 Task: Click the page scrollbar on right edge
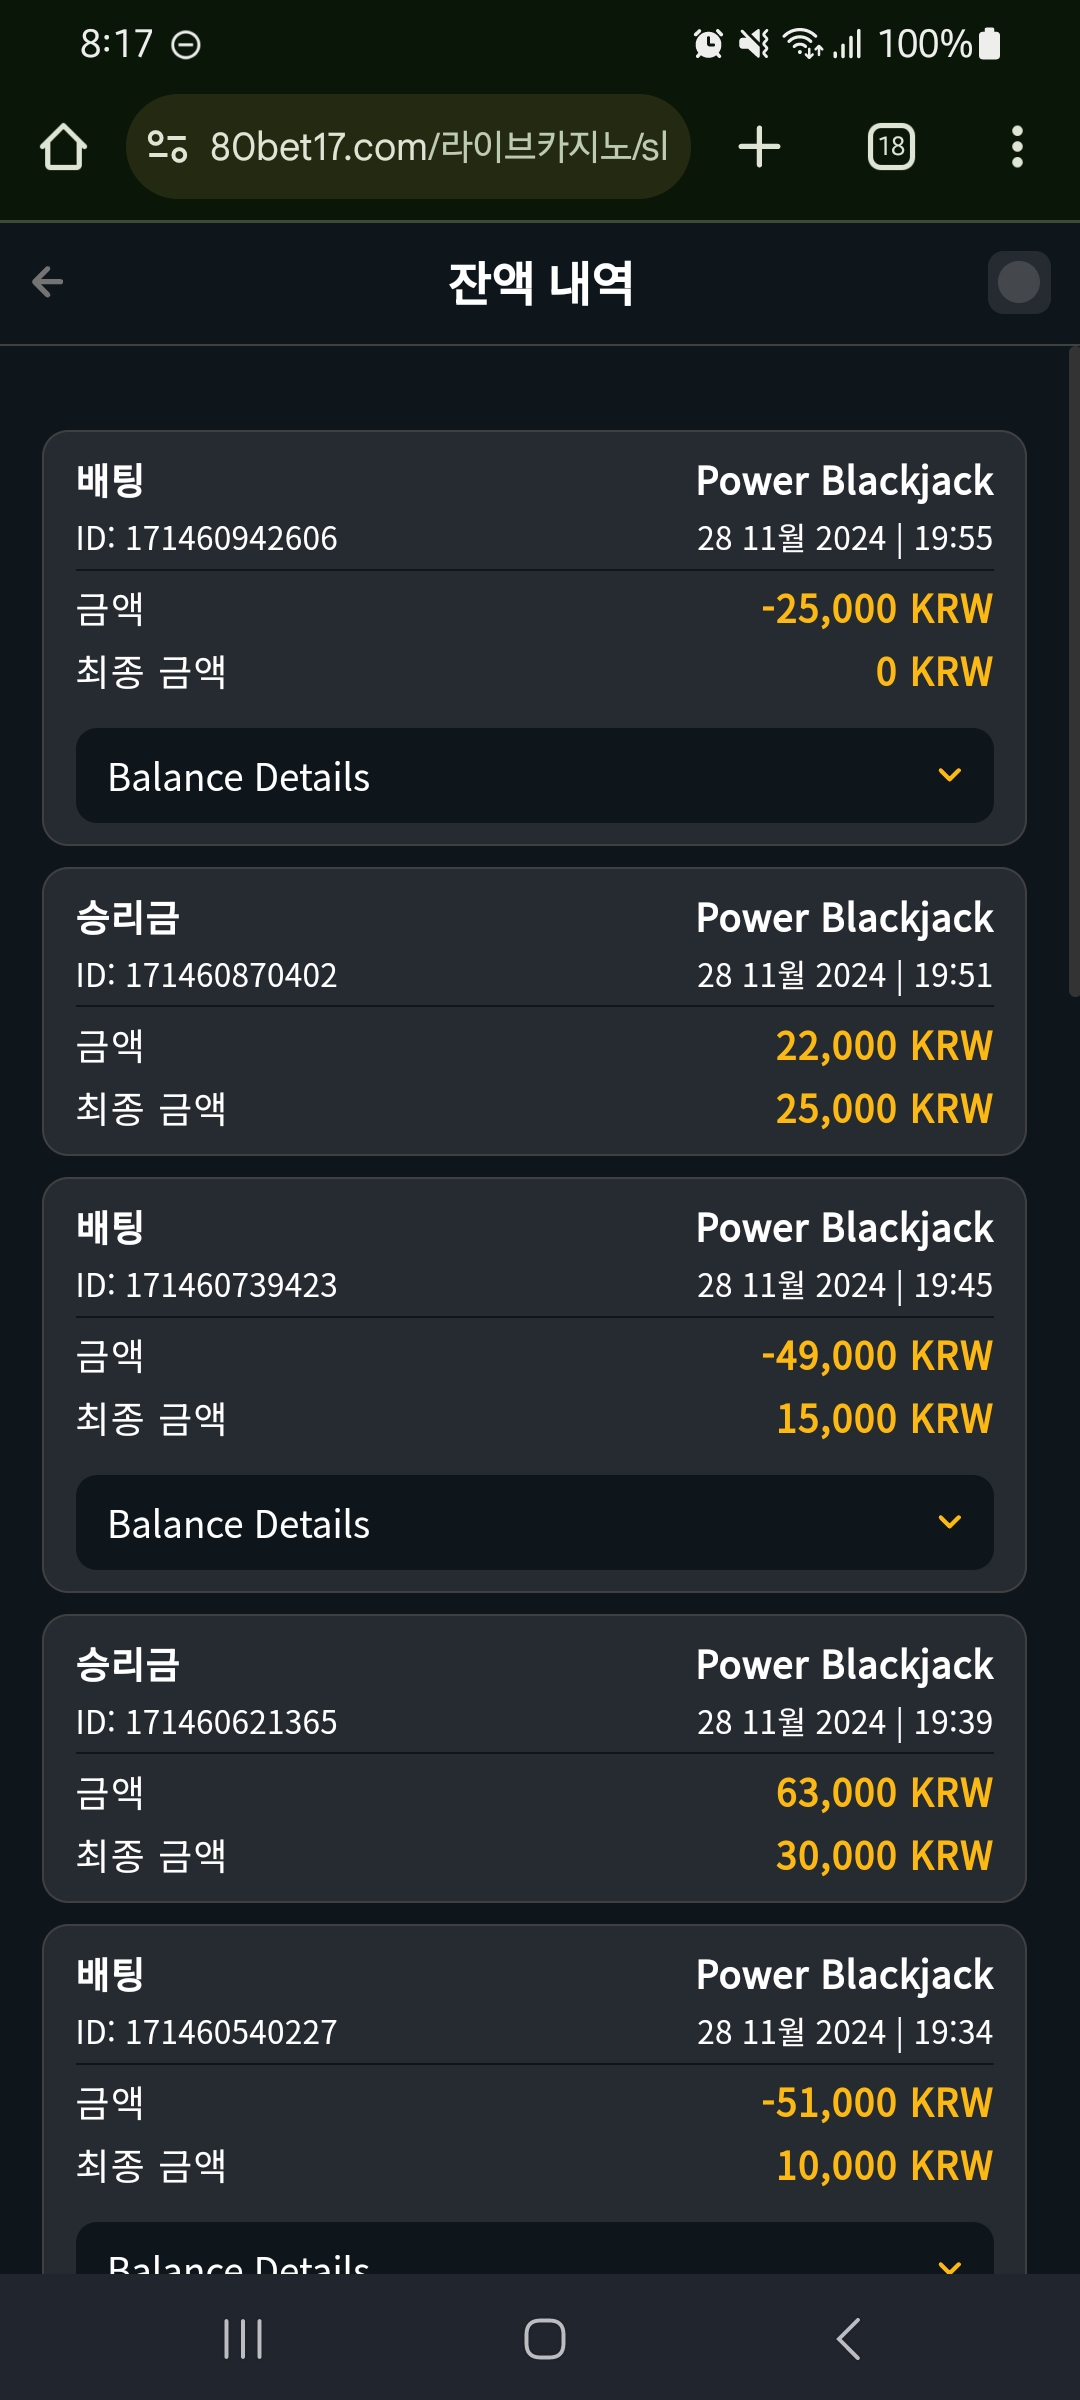point(1073,670)
